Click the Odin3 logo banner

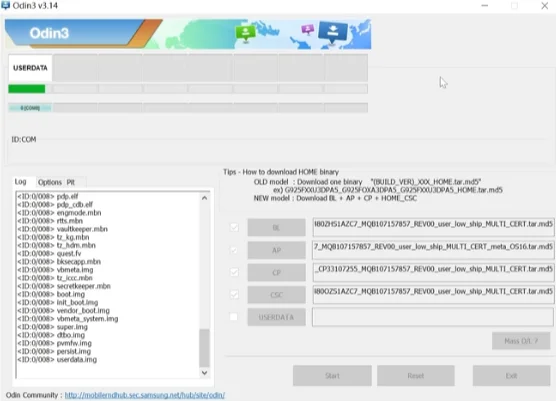coord(188,34)
